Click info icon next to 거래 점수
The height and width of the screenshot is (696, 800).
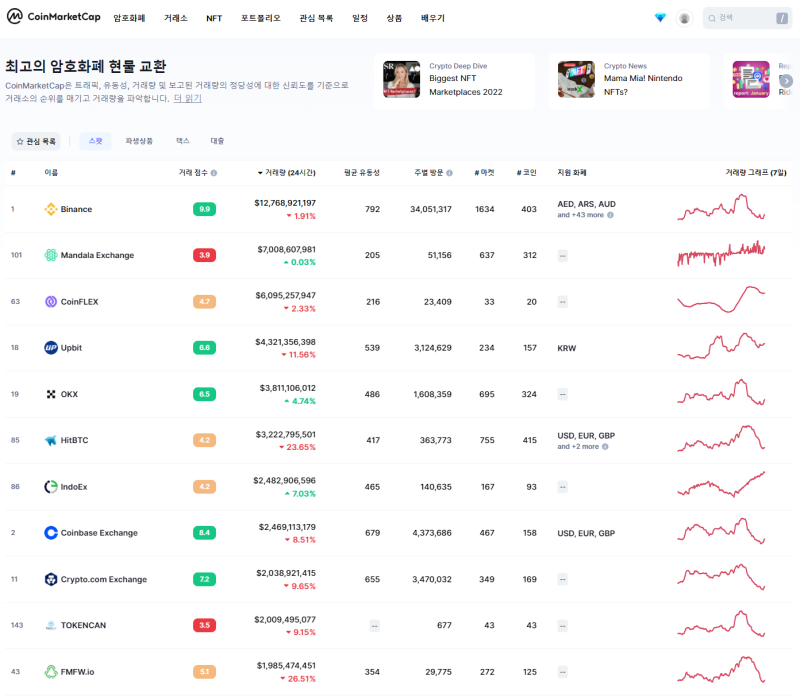(214, 173)
